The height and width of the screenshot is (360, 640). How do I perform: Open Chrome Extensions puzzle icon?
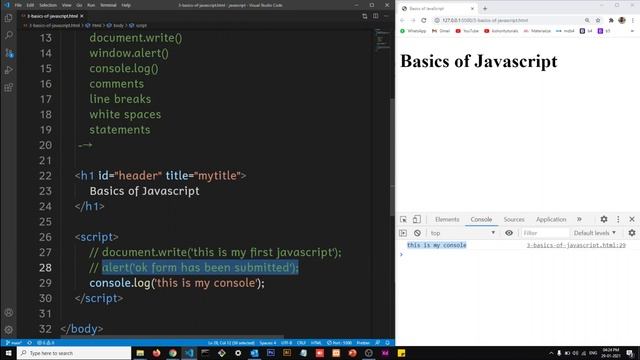pos(611,20)
